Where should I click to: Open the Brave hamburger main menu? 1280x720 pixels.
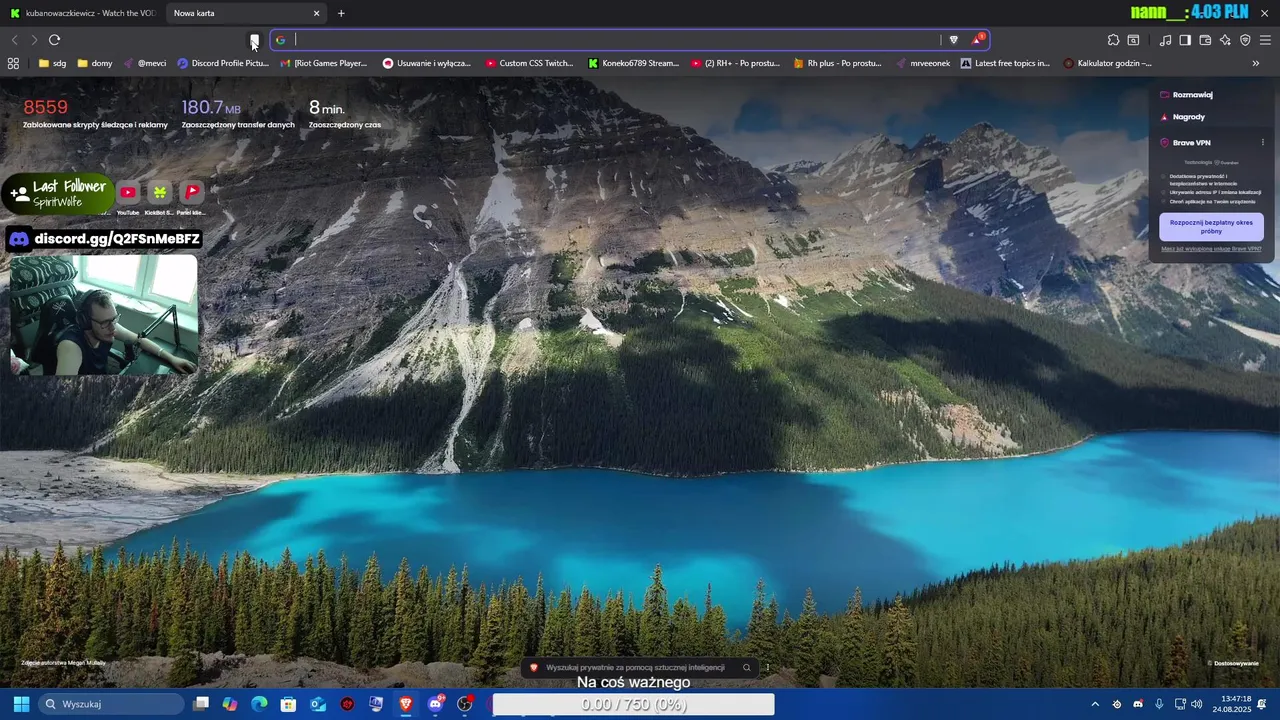1265,40
